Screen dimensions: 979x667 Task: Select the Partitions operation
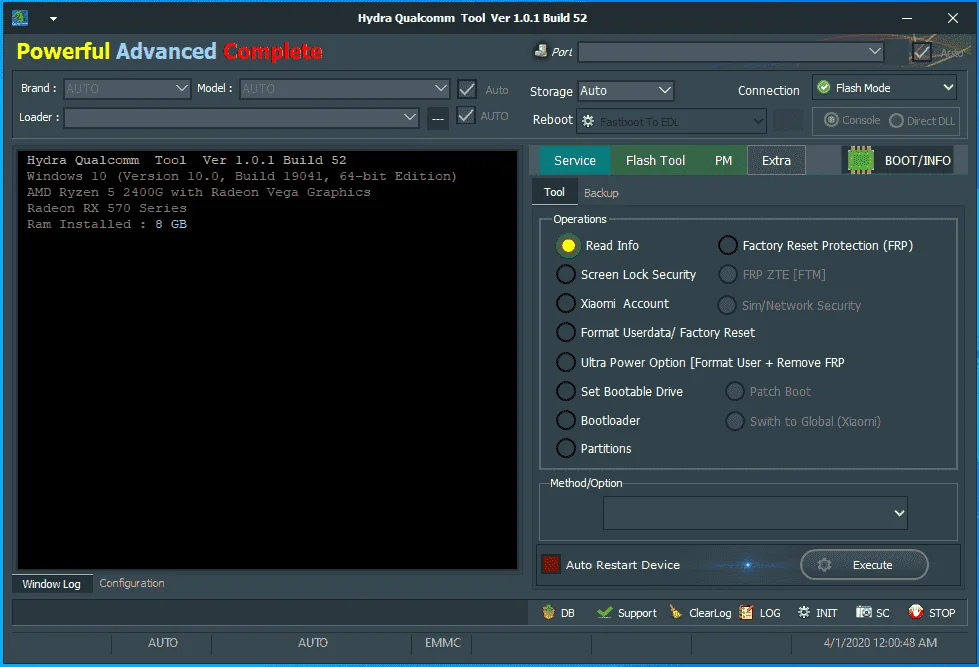pos(566,448)
